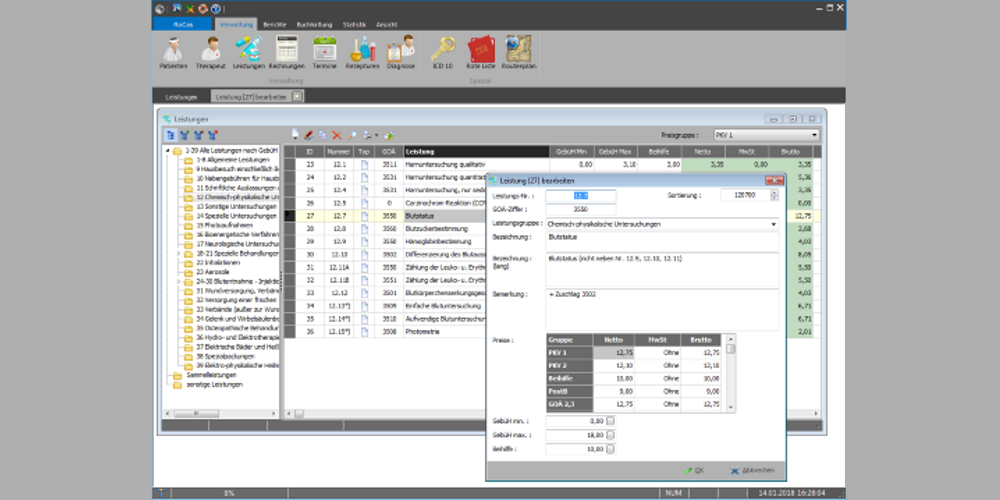Screen dimensions: 1000x500
Task: Click the folder tree horizontal scrollbar
Action: coord(219,414)
